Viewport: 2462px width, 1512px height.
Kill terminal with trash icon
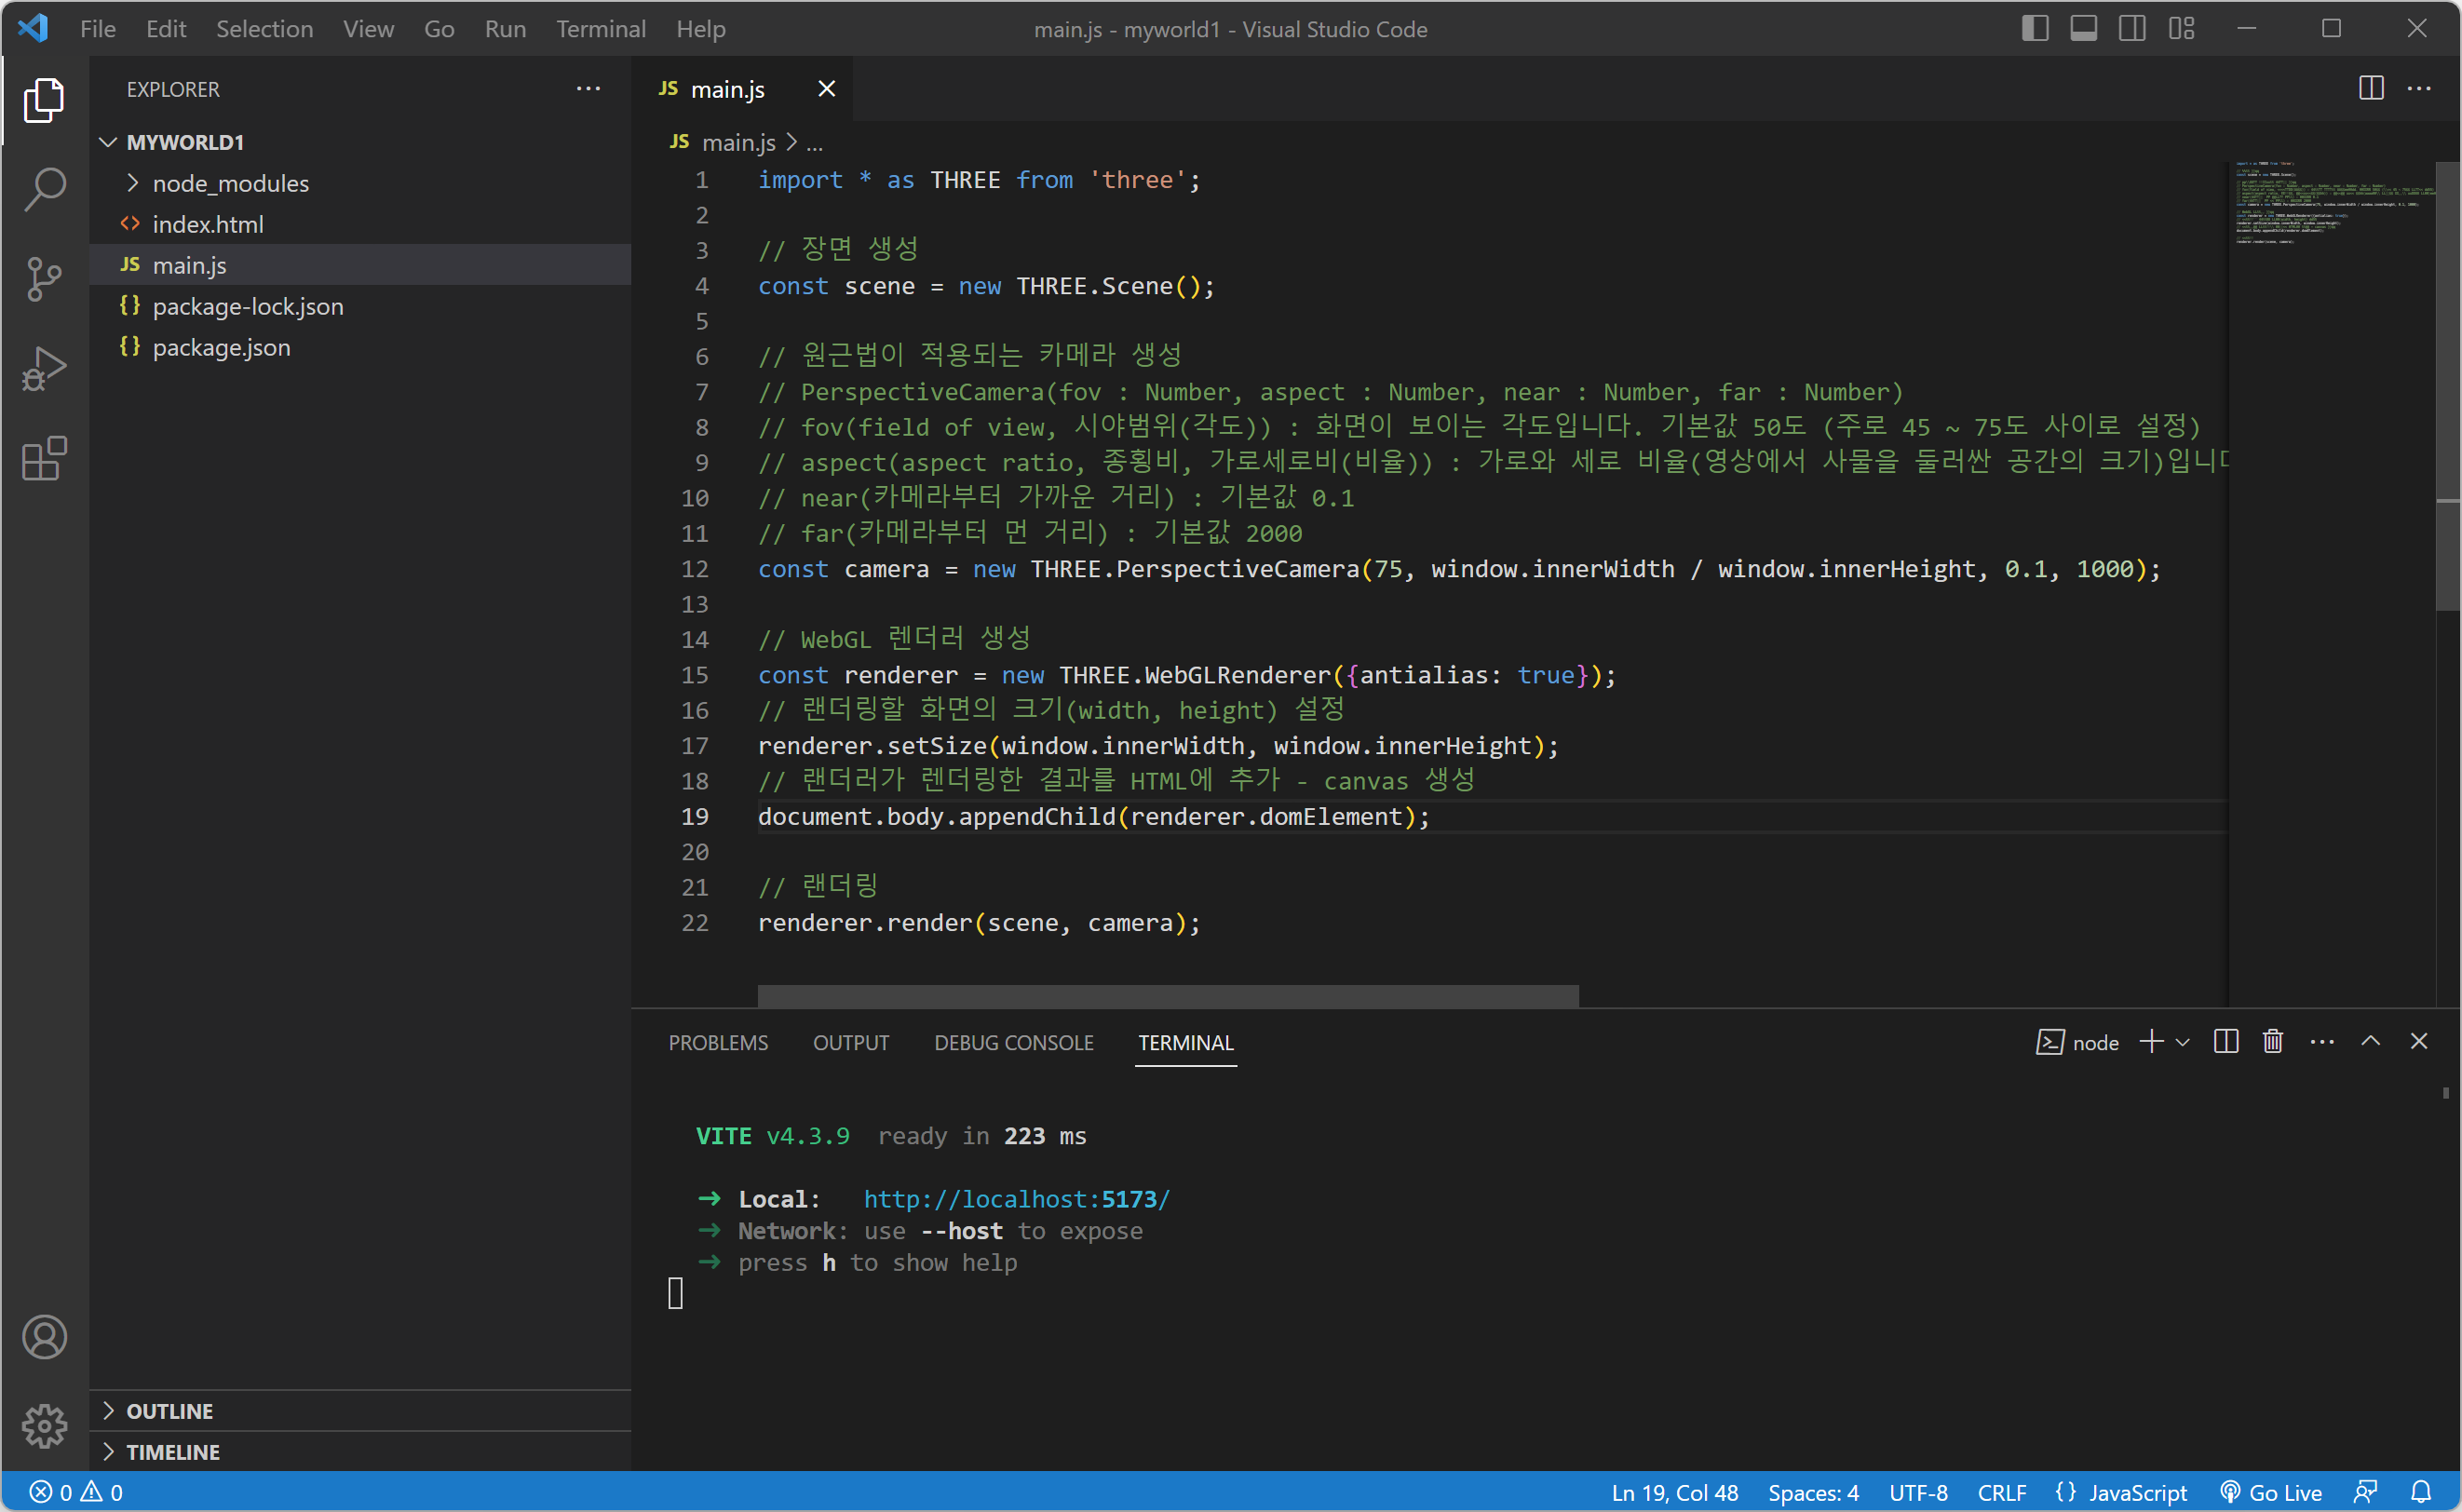pos(2272,1041)
